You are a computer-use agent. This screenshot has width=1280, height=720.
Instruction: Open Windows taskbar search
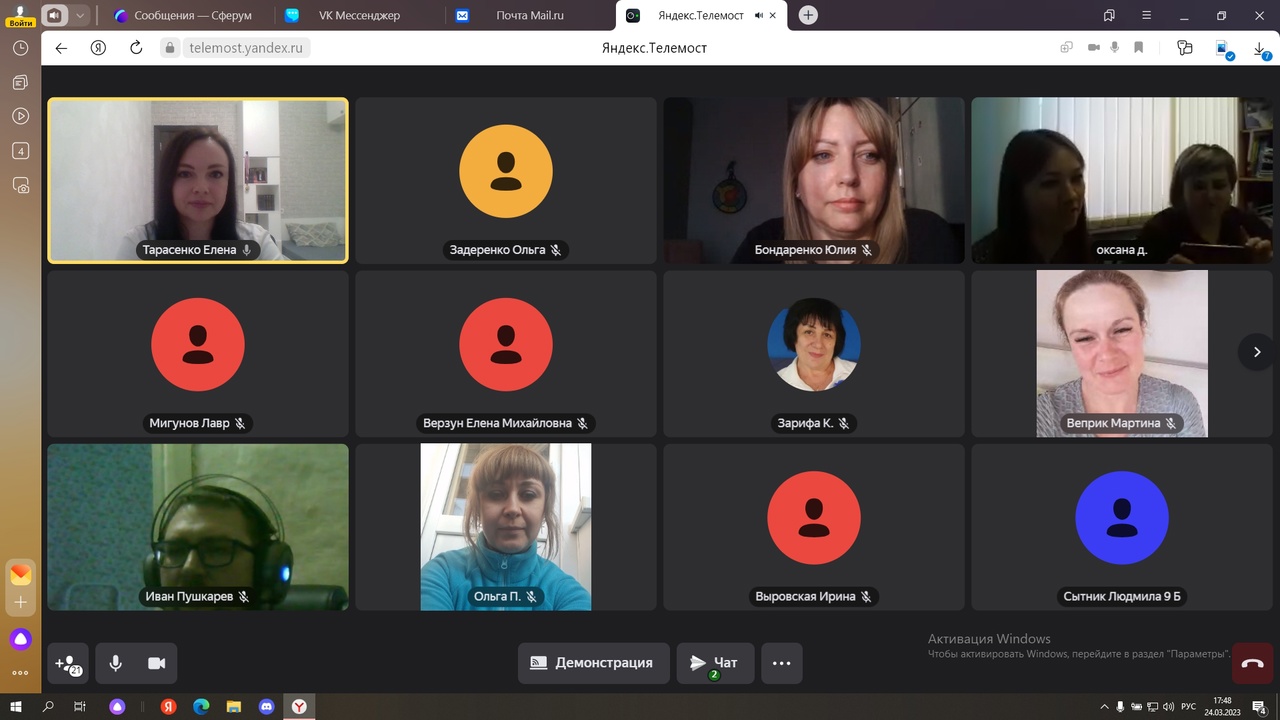click(x=48, y=706)
